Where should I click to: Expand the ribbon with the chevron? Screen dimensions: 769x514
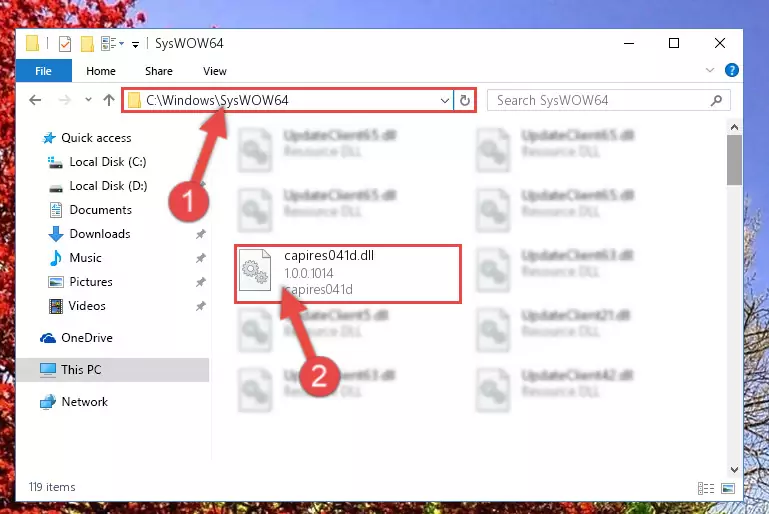(710, 70)
